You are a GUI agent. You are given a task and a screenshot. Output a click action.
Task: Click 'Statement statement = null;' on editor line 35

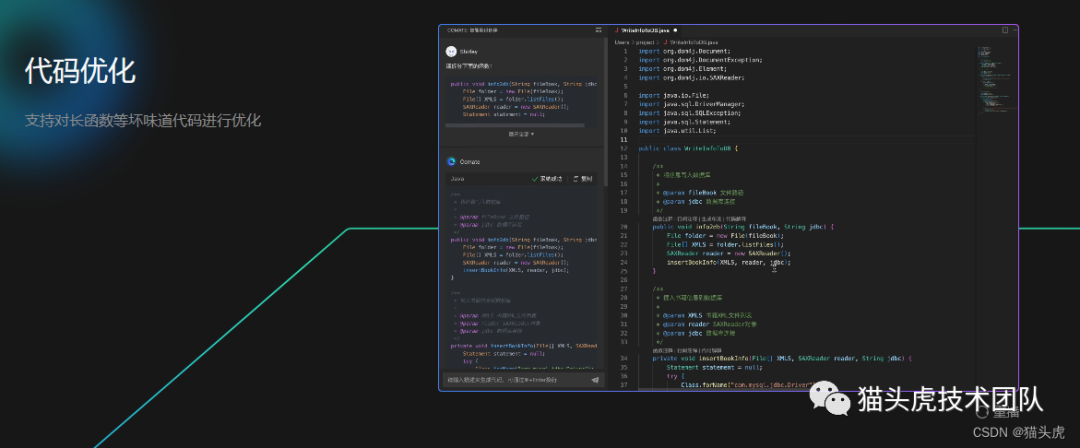tap(714, 367)
